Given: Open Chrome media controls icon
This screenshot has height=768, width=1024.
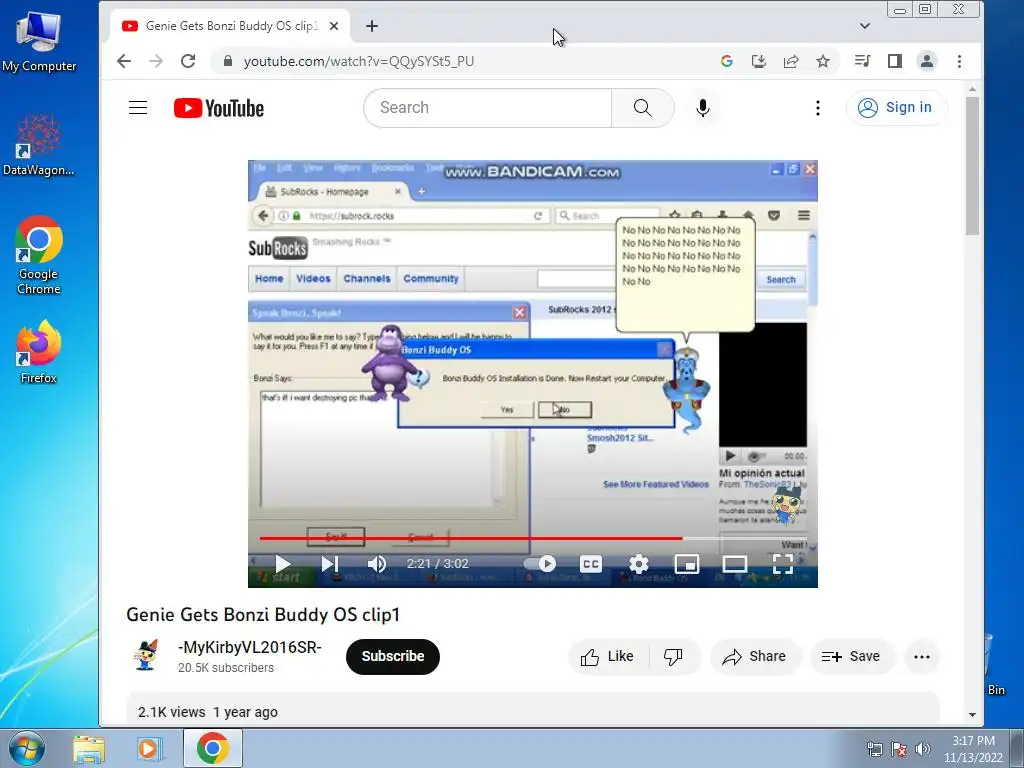Looking at the screenshot, I should tap(862, 61).
